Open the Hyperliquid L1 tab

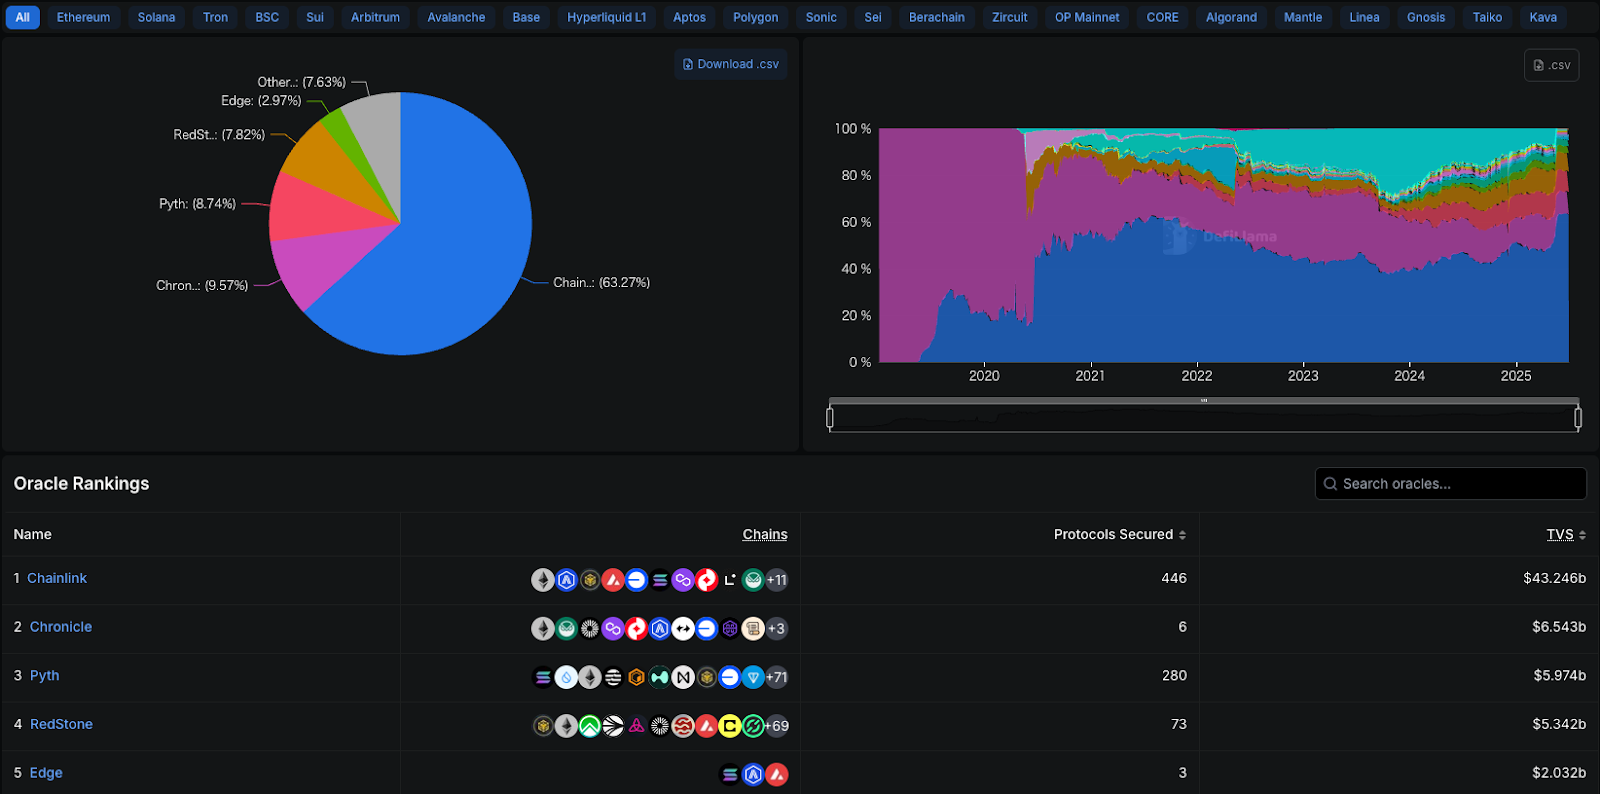606,17
